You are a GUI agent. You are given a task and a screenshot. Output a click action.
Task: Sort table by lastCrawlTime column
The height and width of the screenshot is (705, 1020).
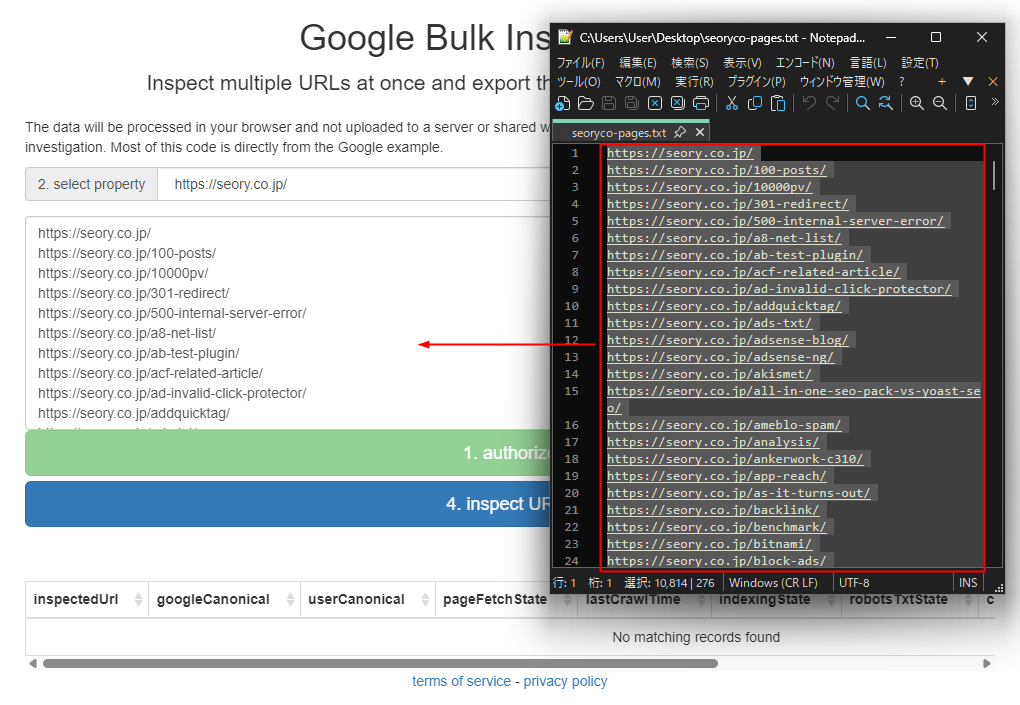coord(643,600)
